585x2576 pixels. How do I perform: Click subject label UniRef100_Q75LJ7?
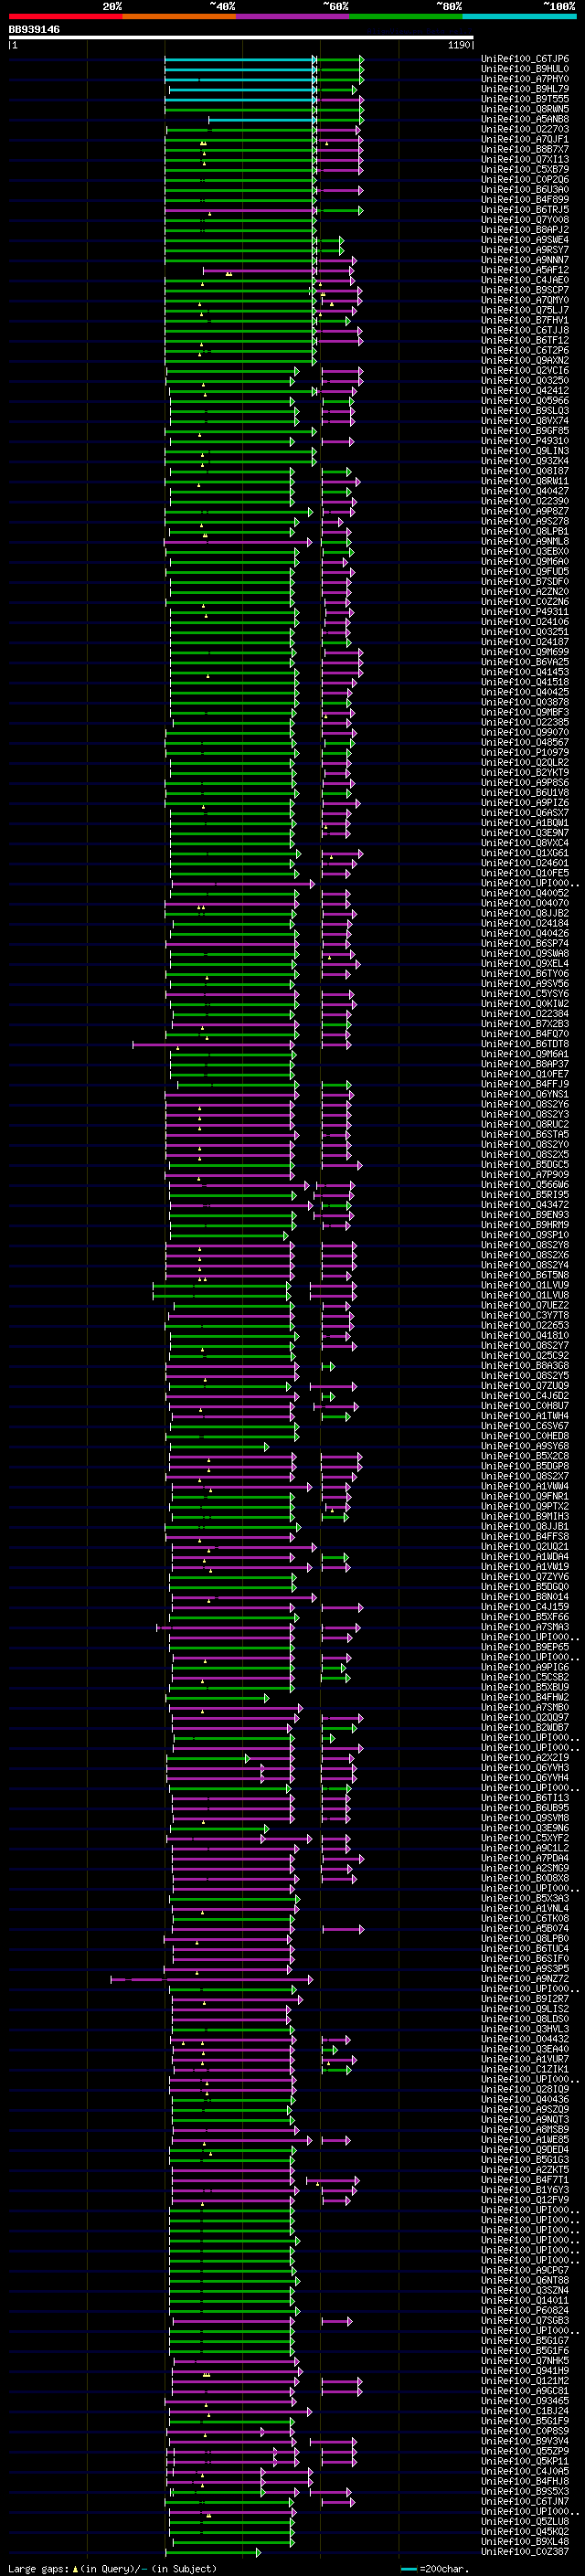[x=525, y=311]
